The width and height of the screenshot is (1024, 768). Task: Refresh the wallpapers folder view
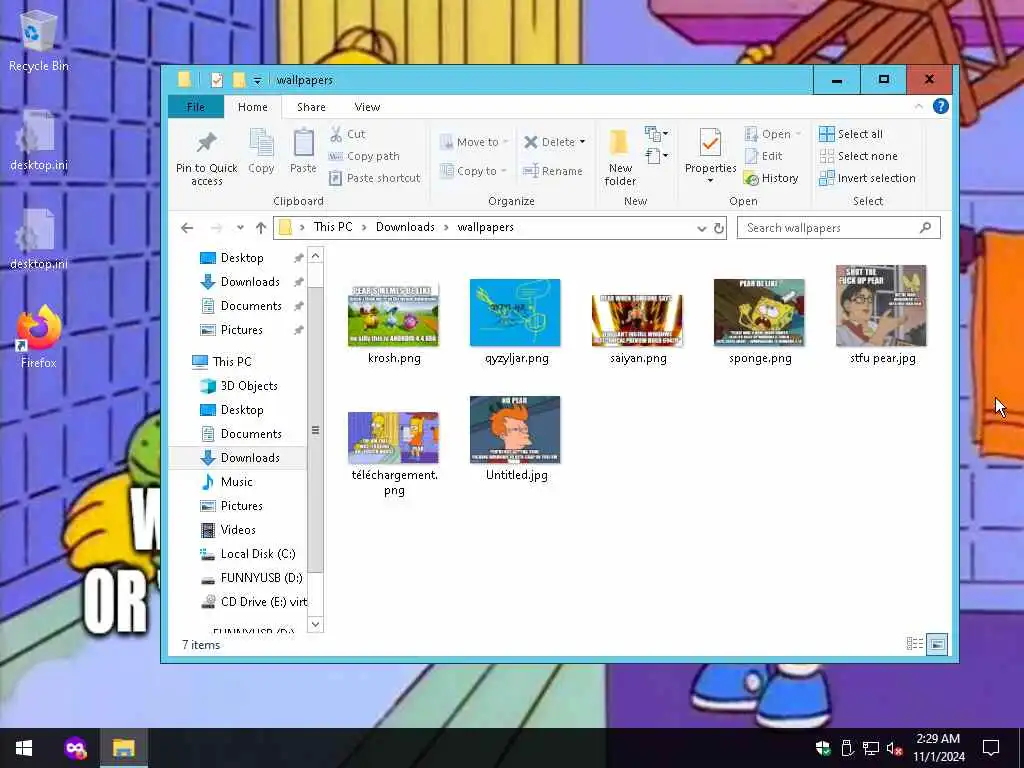tap(718, 228)
